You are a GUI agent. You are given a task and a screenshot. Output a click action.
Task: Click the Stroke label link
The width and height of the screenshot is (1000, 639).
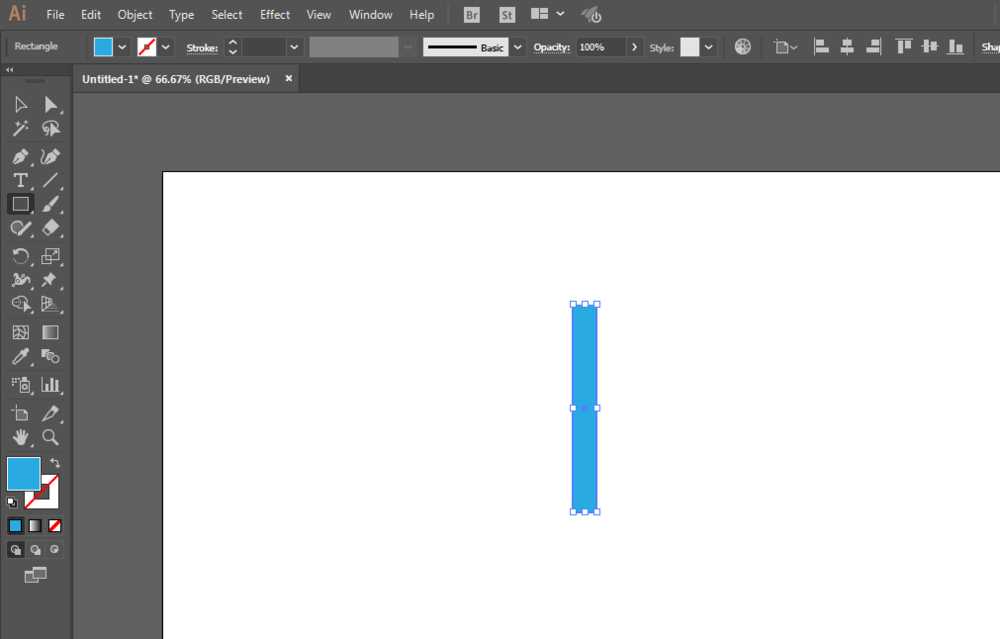click(x=202, y=48)
